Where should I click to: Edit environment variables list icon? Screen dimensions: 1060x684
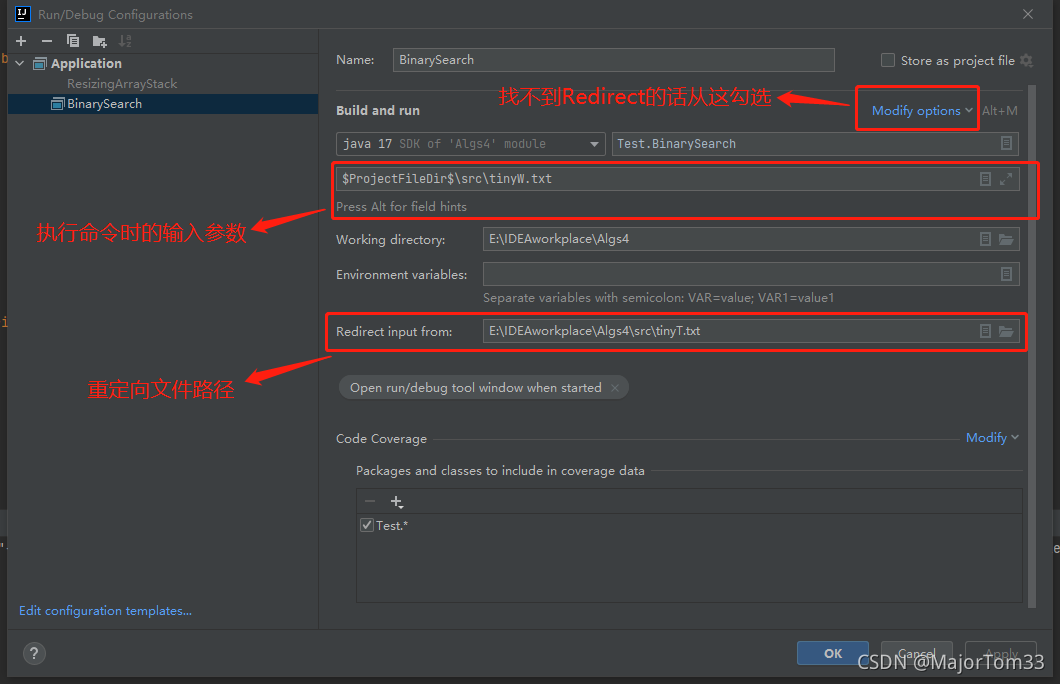click(x=1006, y=274)
